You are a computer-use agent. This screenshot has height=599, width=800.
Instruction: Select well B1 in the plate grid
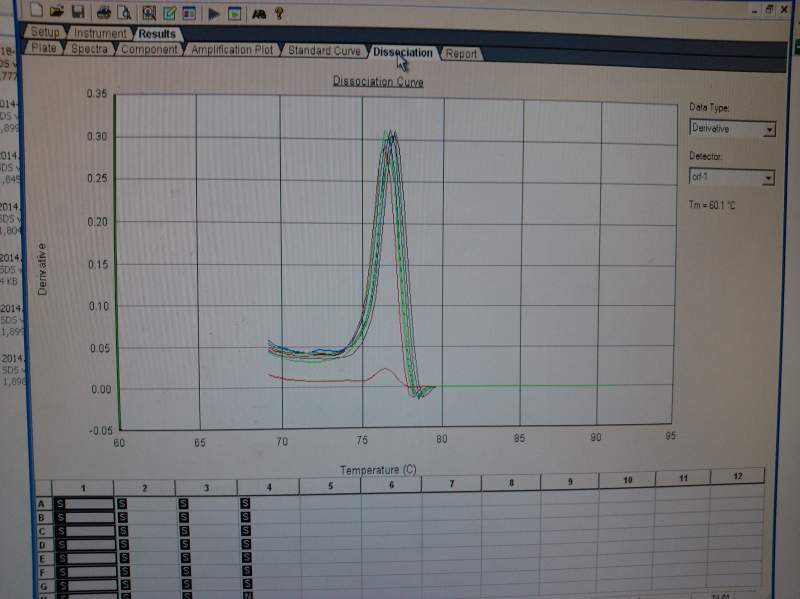[84, 517]
